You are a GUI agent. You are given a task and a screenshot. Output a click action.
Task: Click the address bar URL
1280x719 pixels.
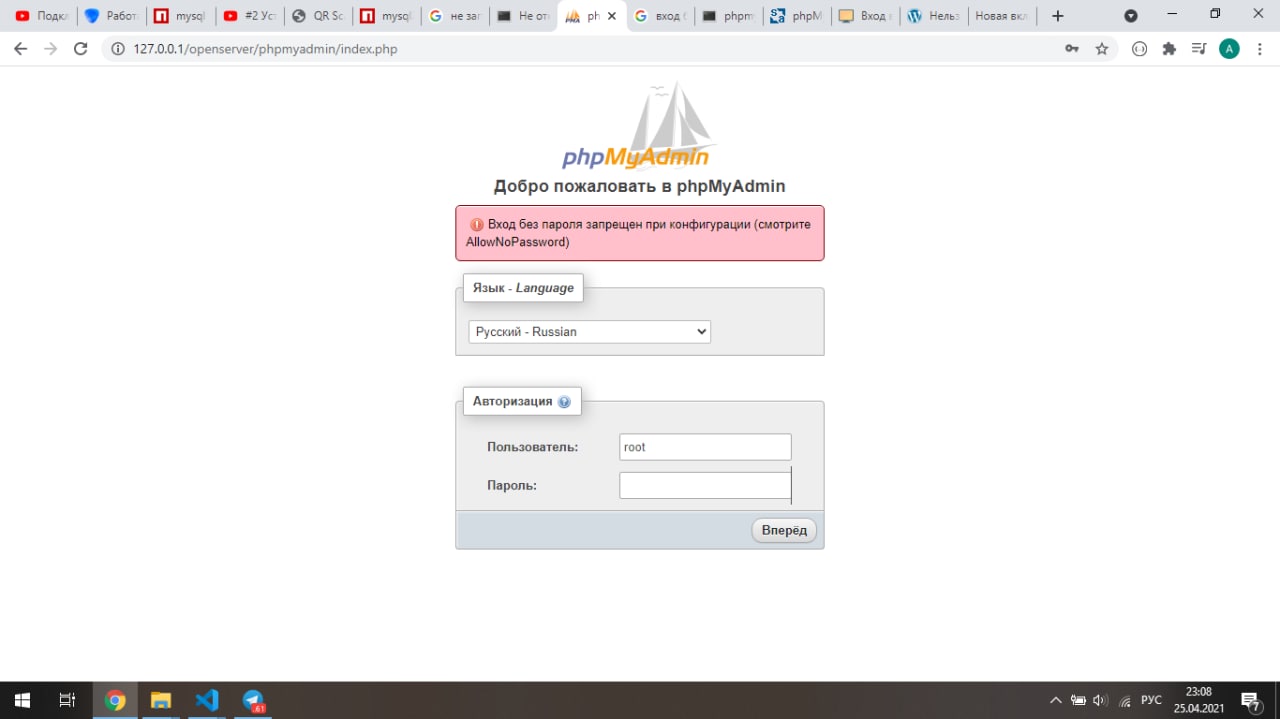point(265,48)
